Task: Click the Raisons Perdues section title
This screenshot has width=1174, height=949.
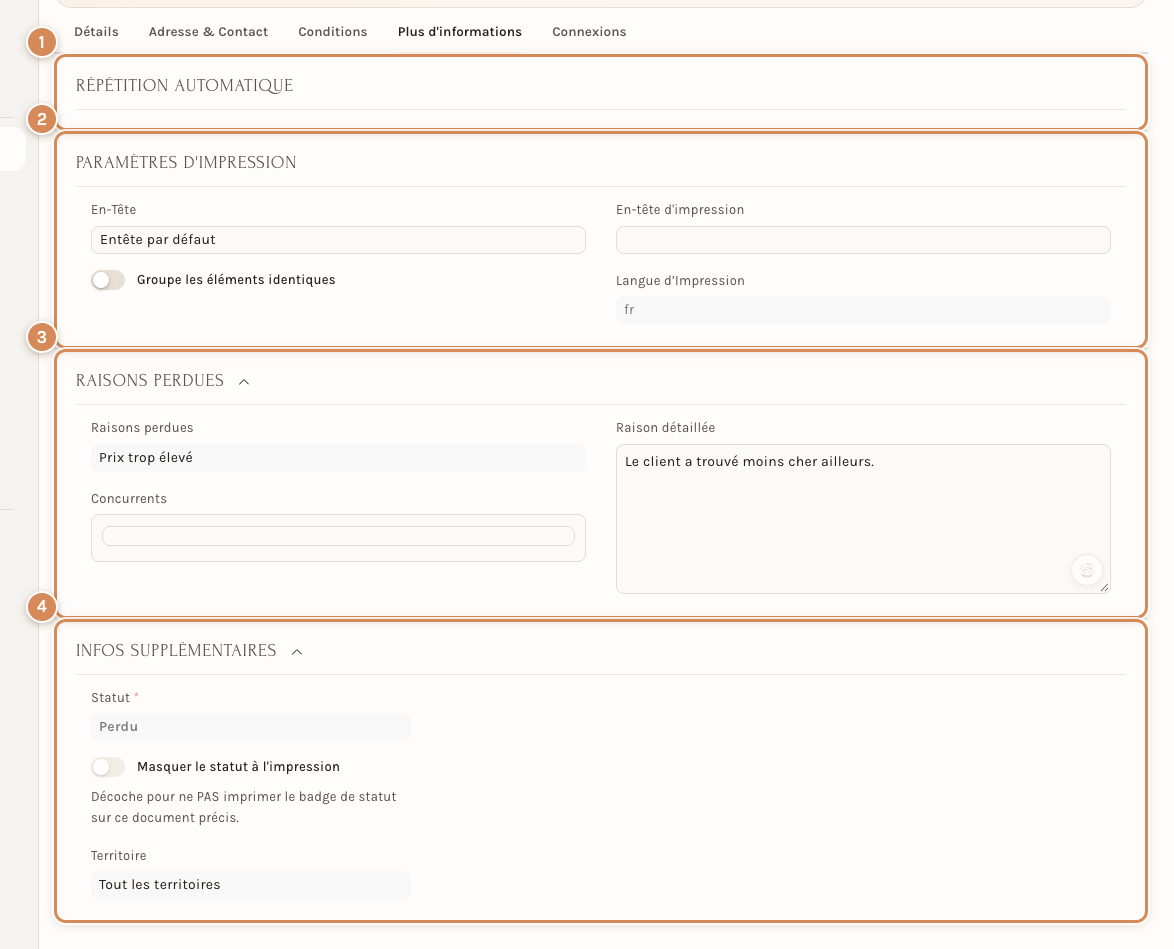Action: click(x=150, y=380)
